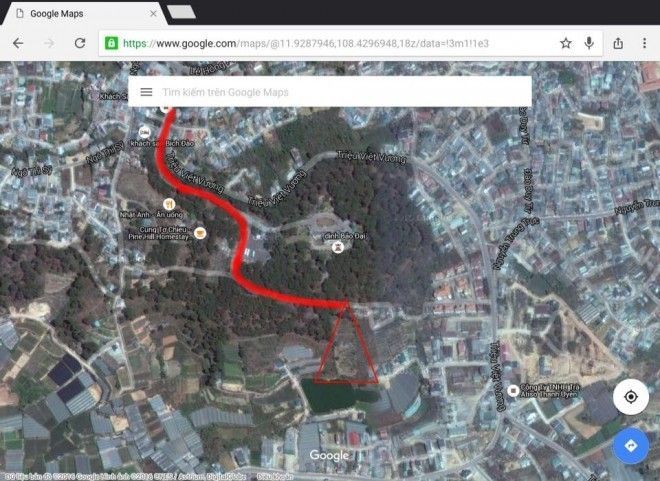Open directions with the blue arrow button

[x=630, y=444]
